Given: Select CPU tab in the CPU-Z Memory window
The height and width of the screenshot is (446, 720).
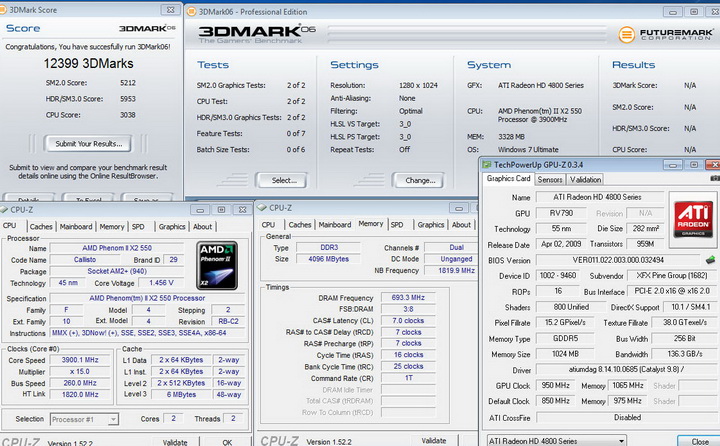Looking at the screenshot, I should [268, 225].
